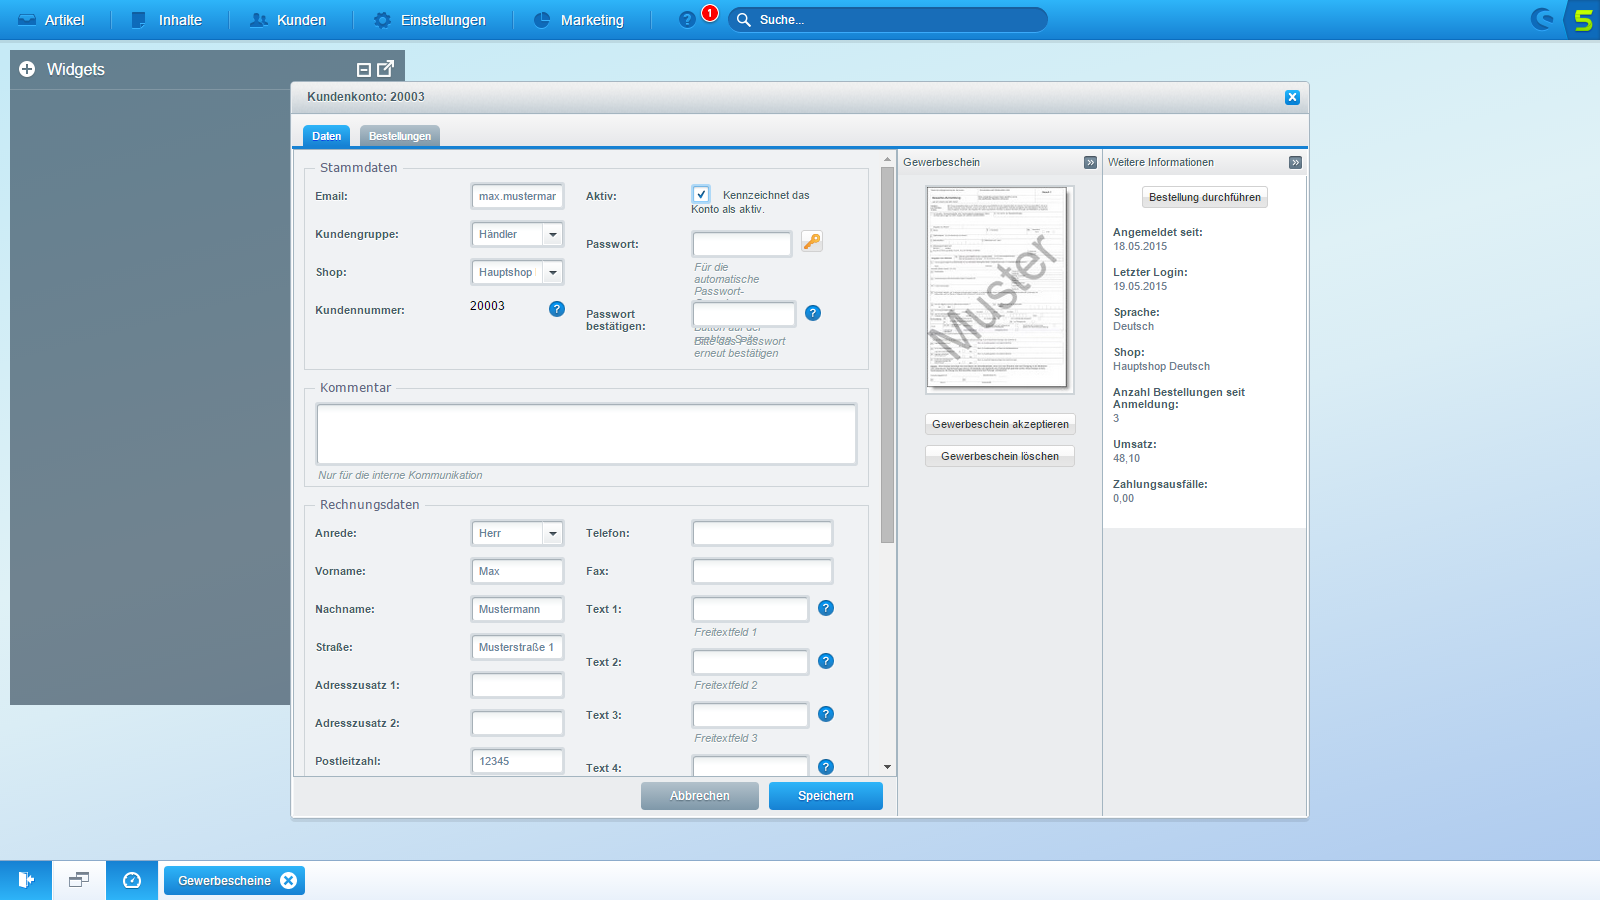The width and height of the screenshot is (1600, 900).
Task: Click the Abbrechen button
Action: 700,796
